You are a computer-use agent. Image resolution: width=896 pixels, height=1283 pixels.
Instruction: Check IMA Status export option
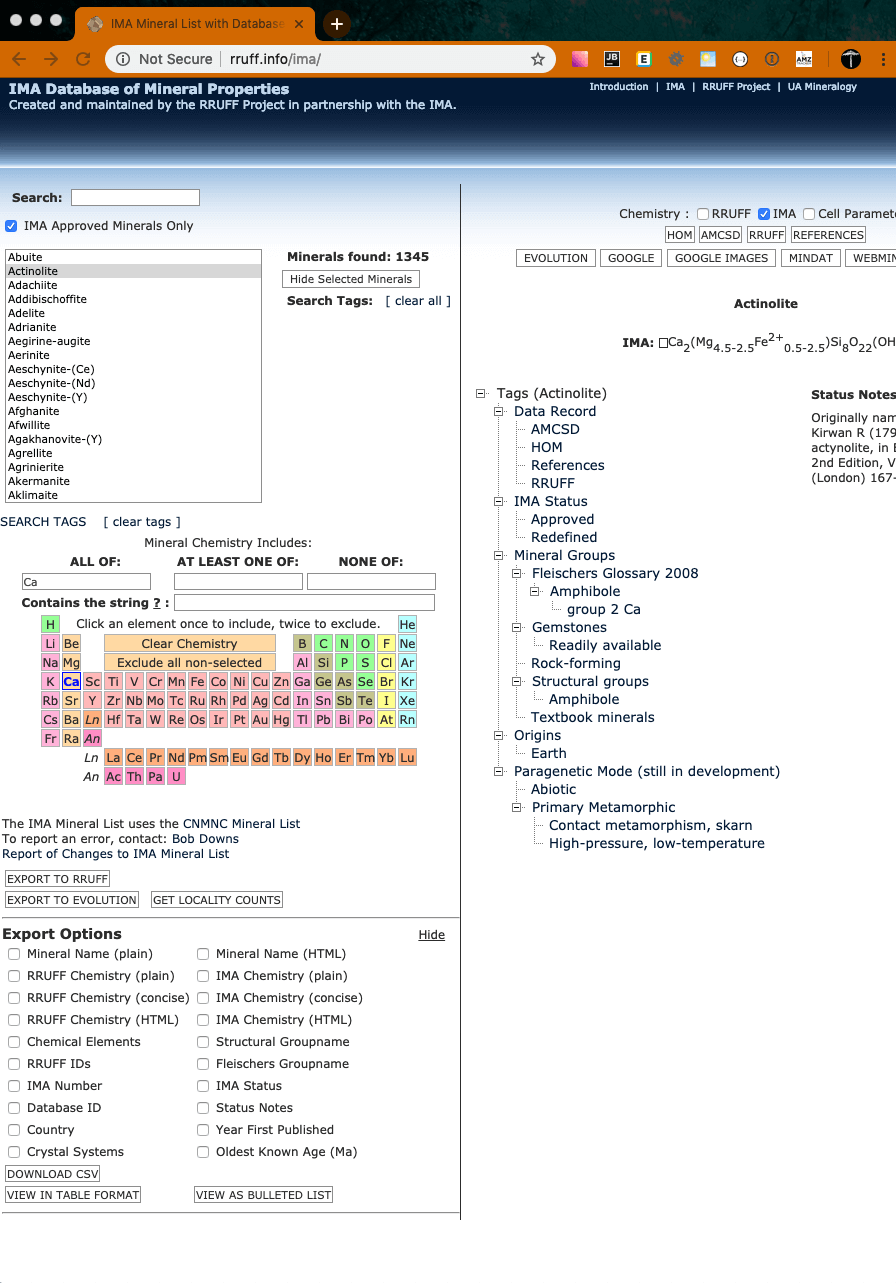pos(203,1086)
